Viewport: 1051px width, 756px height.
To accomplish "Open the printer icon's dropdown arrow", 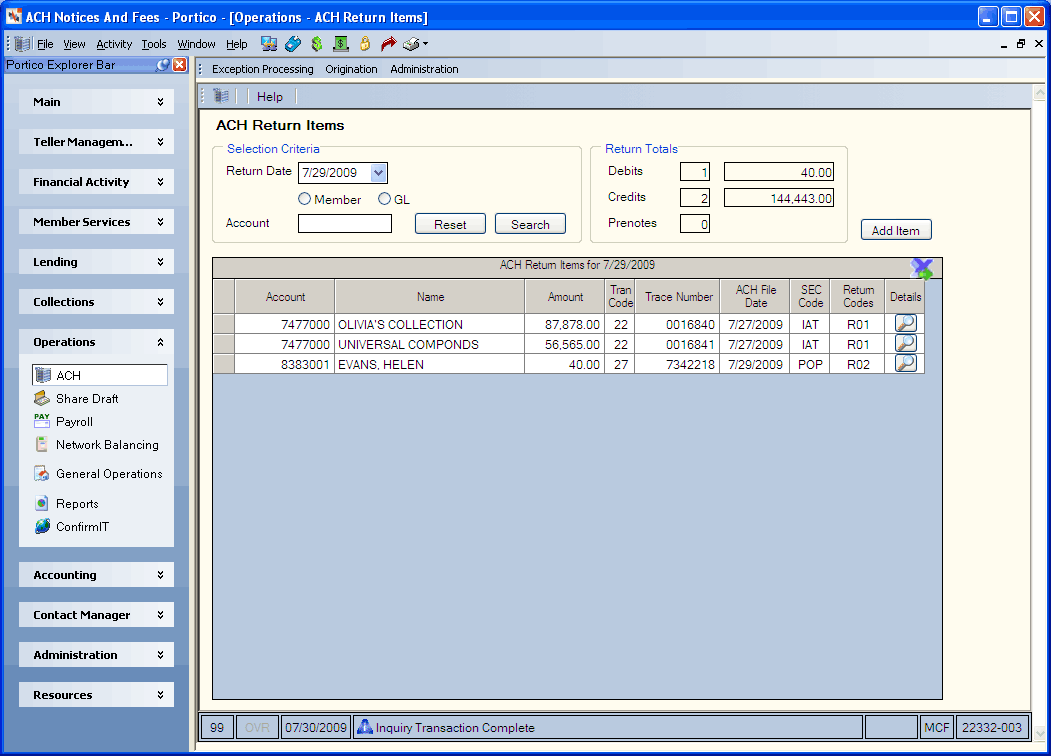I will (426, 44).
